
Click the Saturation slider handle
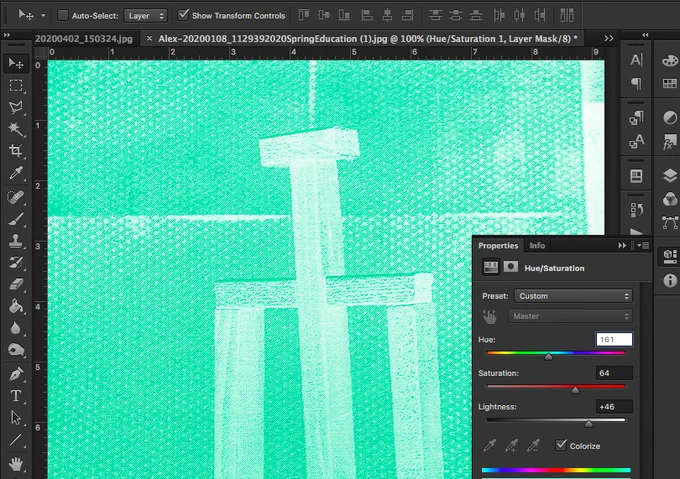point(575,390)
